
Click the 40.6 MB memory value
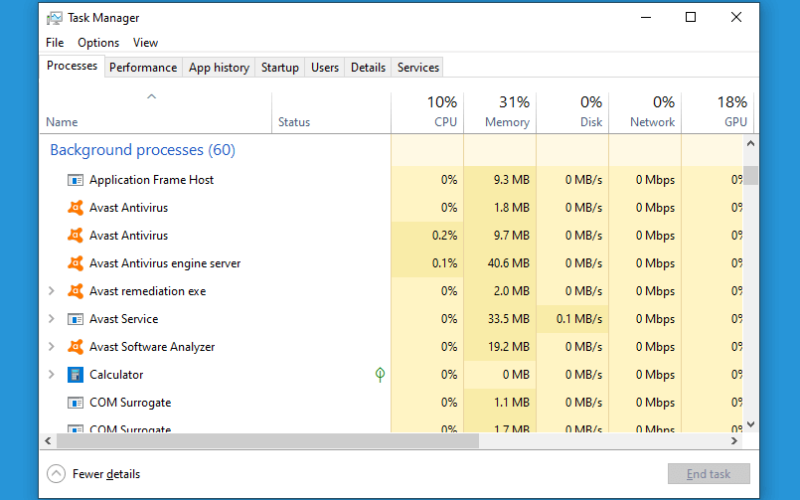tap(509, 263)
